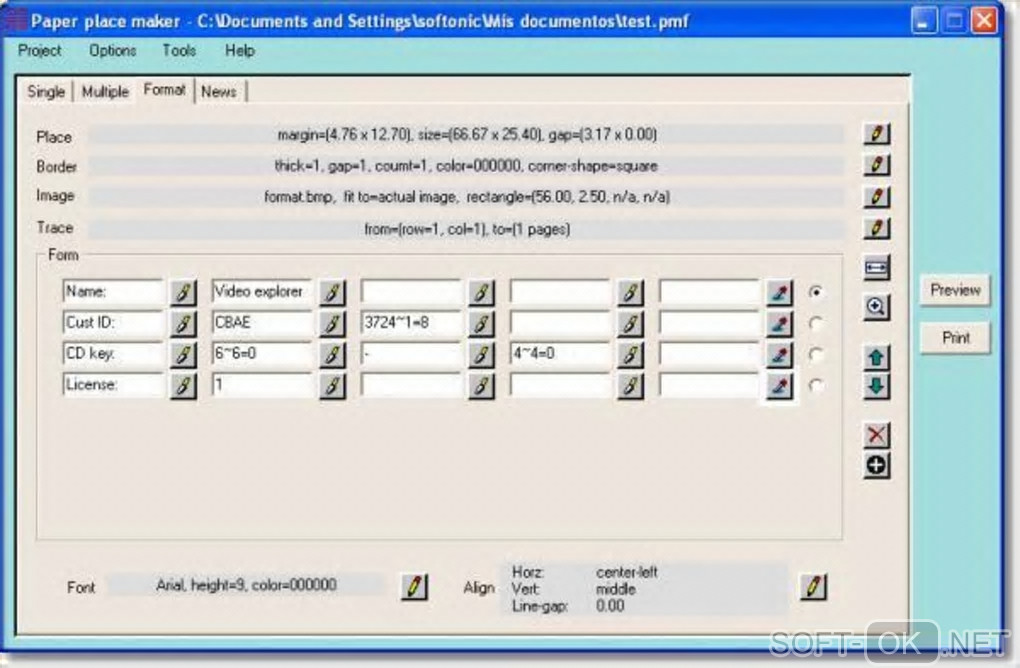Screen dimensions: 1020x668
Task: Click the 4~4=0 input field
Action: pos(560,354)
